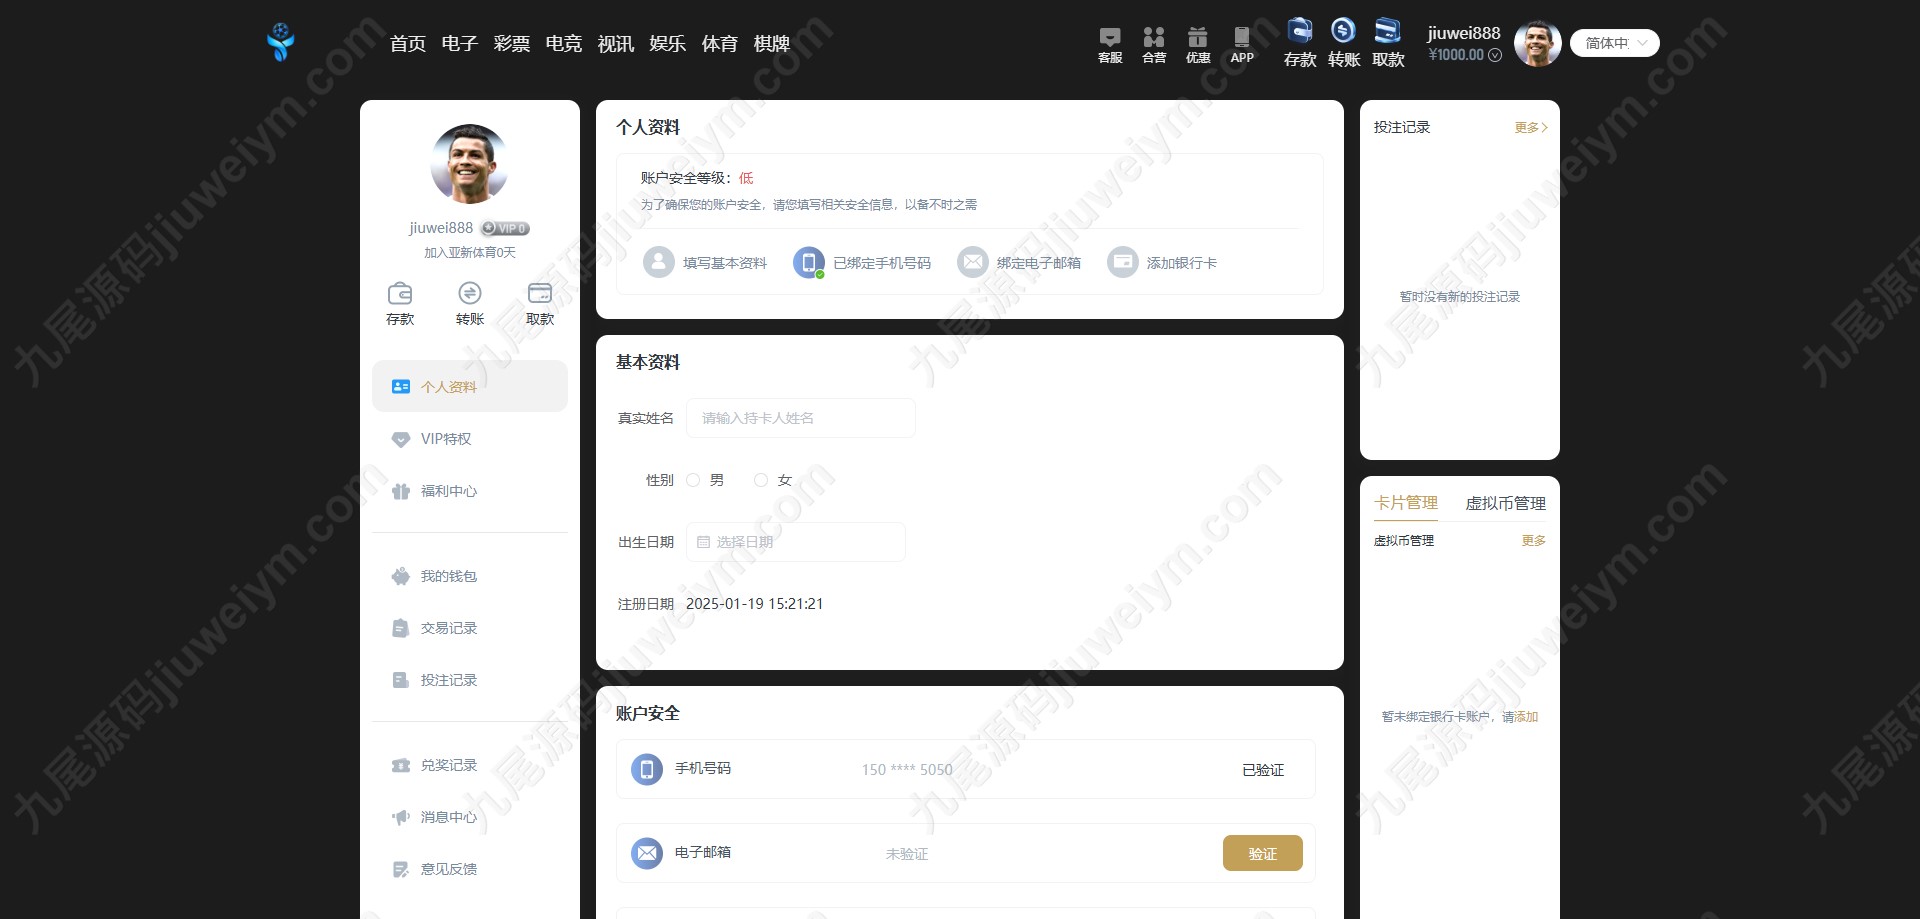Click the 验证 button for email
The height and width of the screenshot is (919, 1920).
(1263, 853)
